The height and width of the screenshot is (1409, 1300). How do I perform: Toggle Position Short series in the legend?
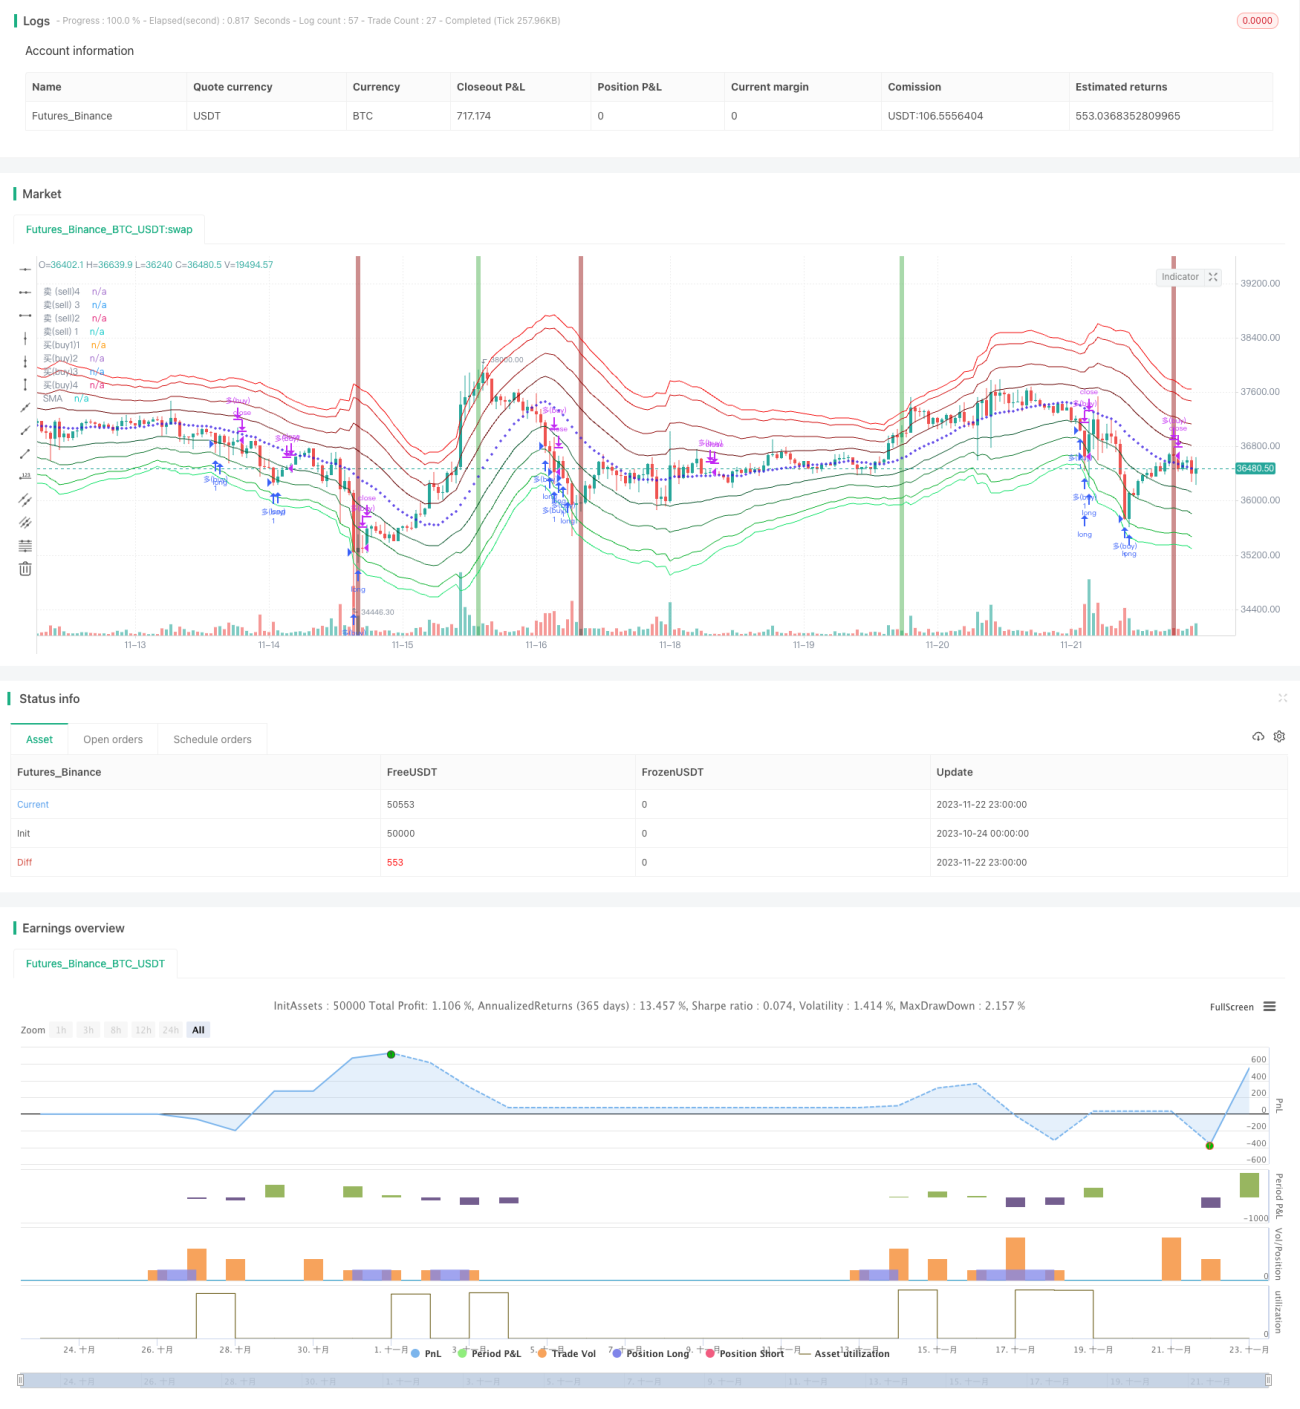744,1353
